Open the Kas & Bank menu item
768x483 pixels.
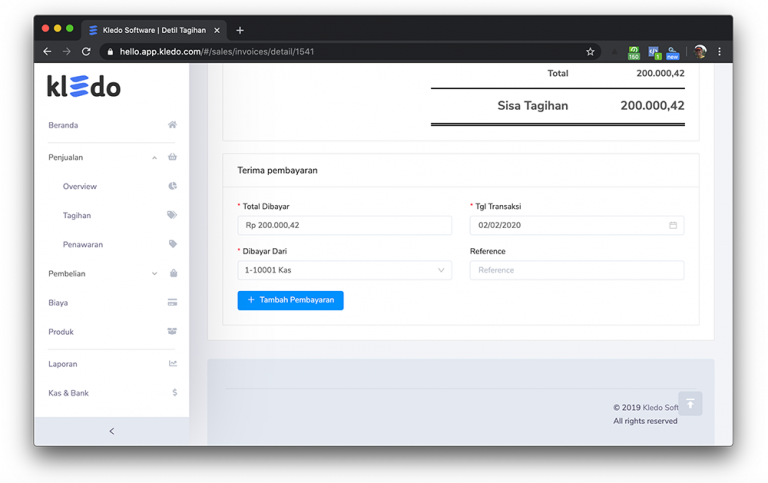pyautogui.click(x=69, y=393)
